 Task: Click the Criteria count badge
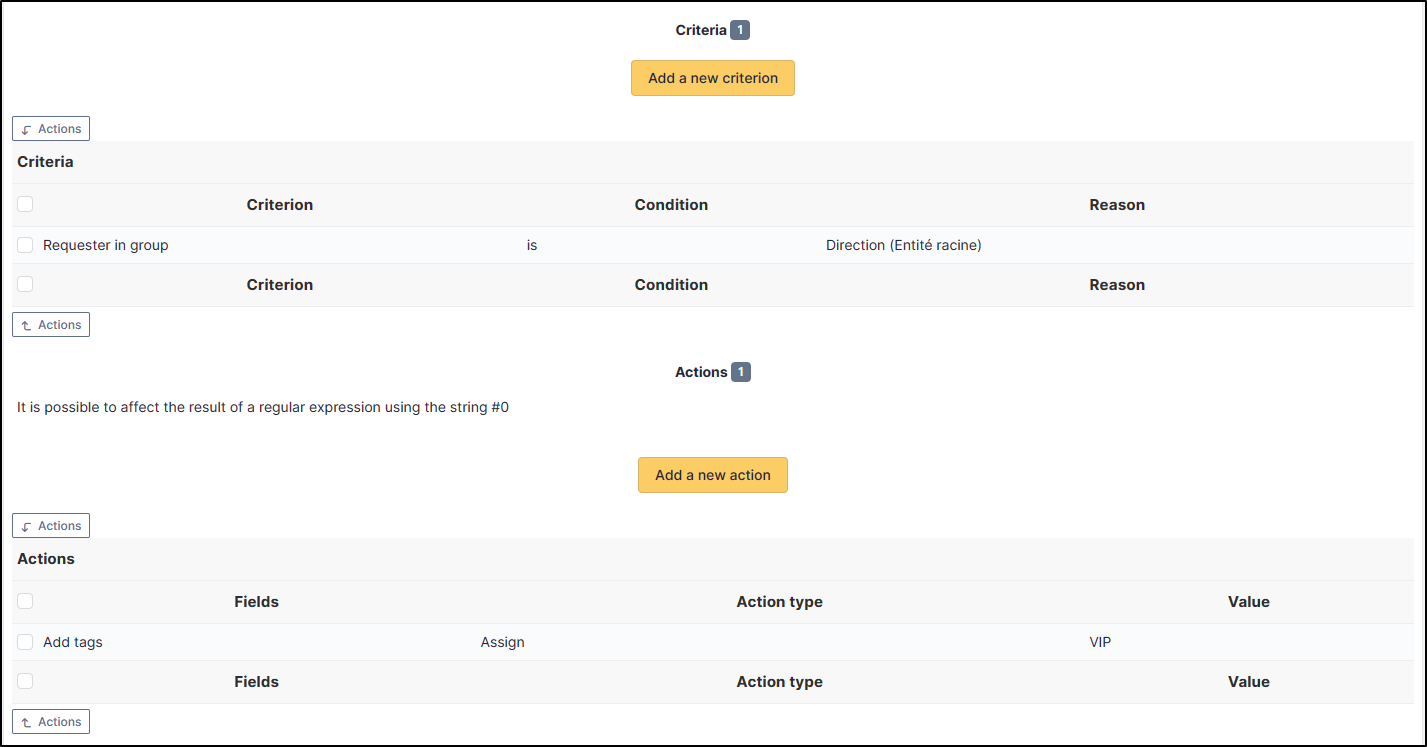[740, 30]
